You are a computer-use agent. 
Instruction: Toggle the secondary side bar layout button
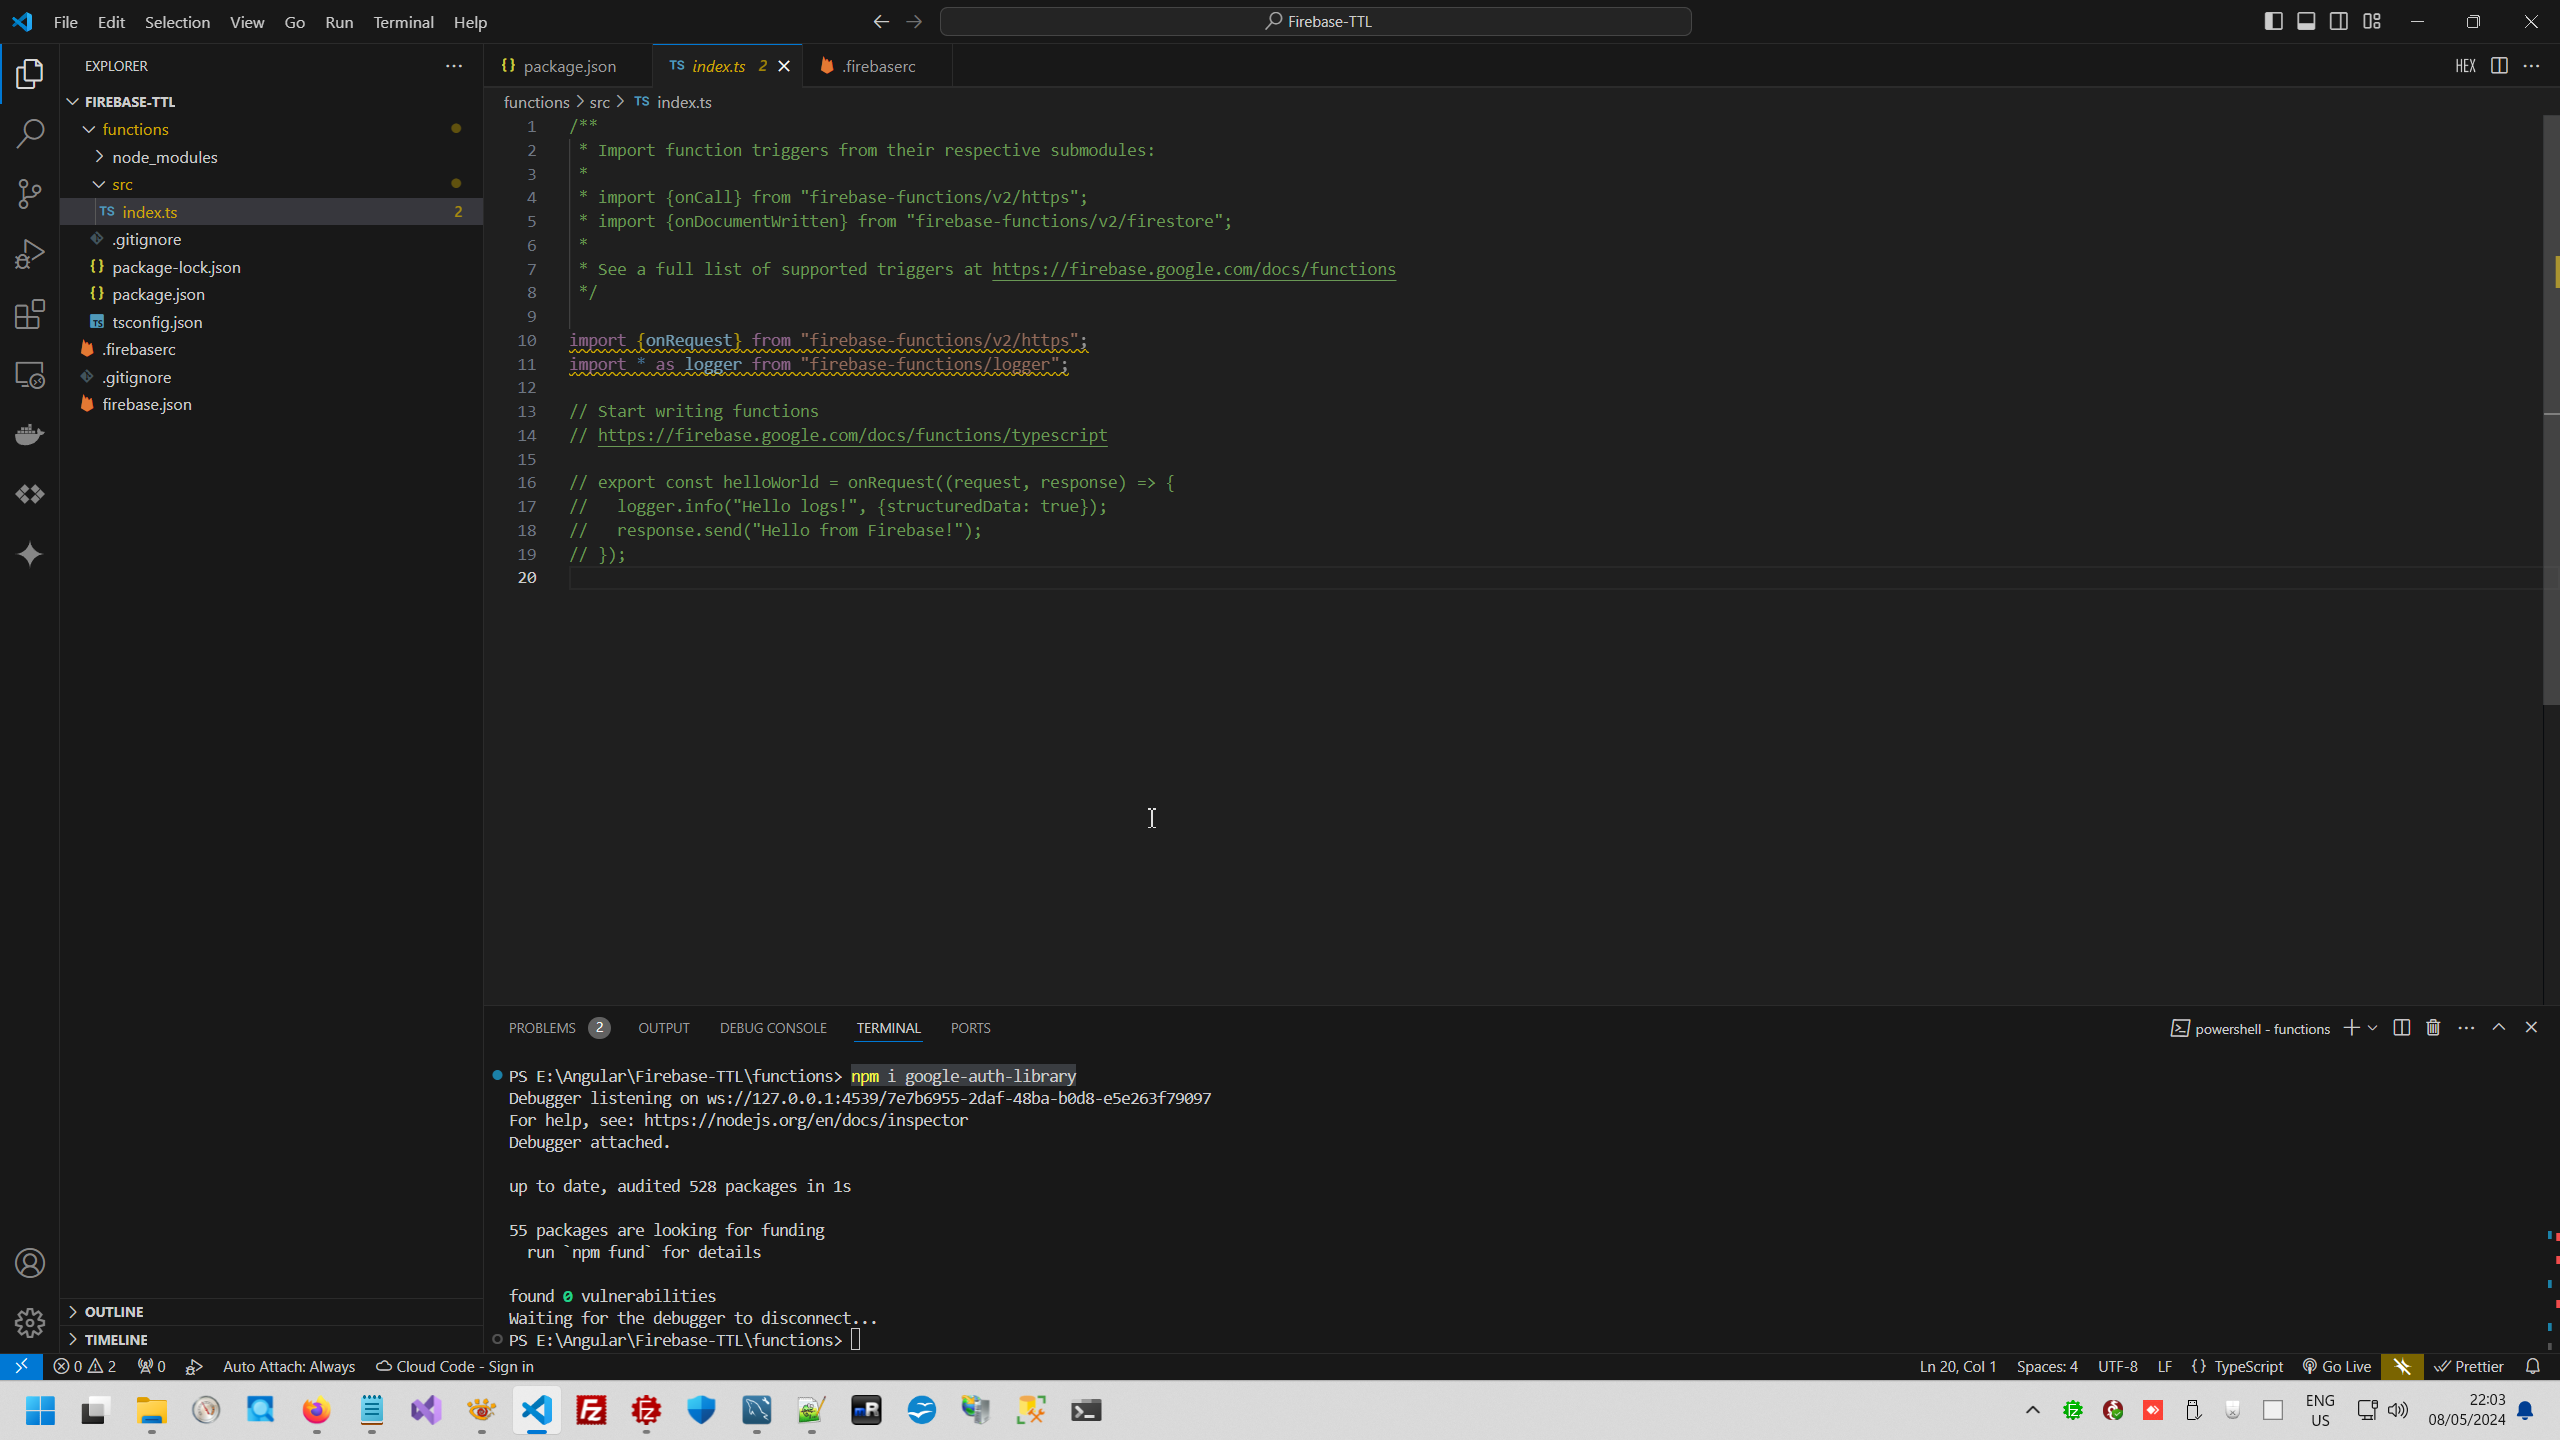[x=2339, y=21]
